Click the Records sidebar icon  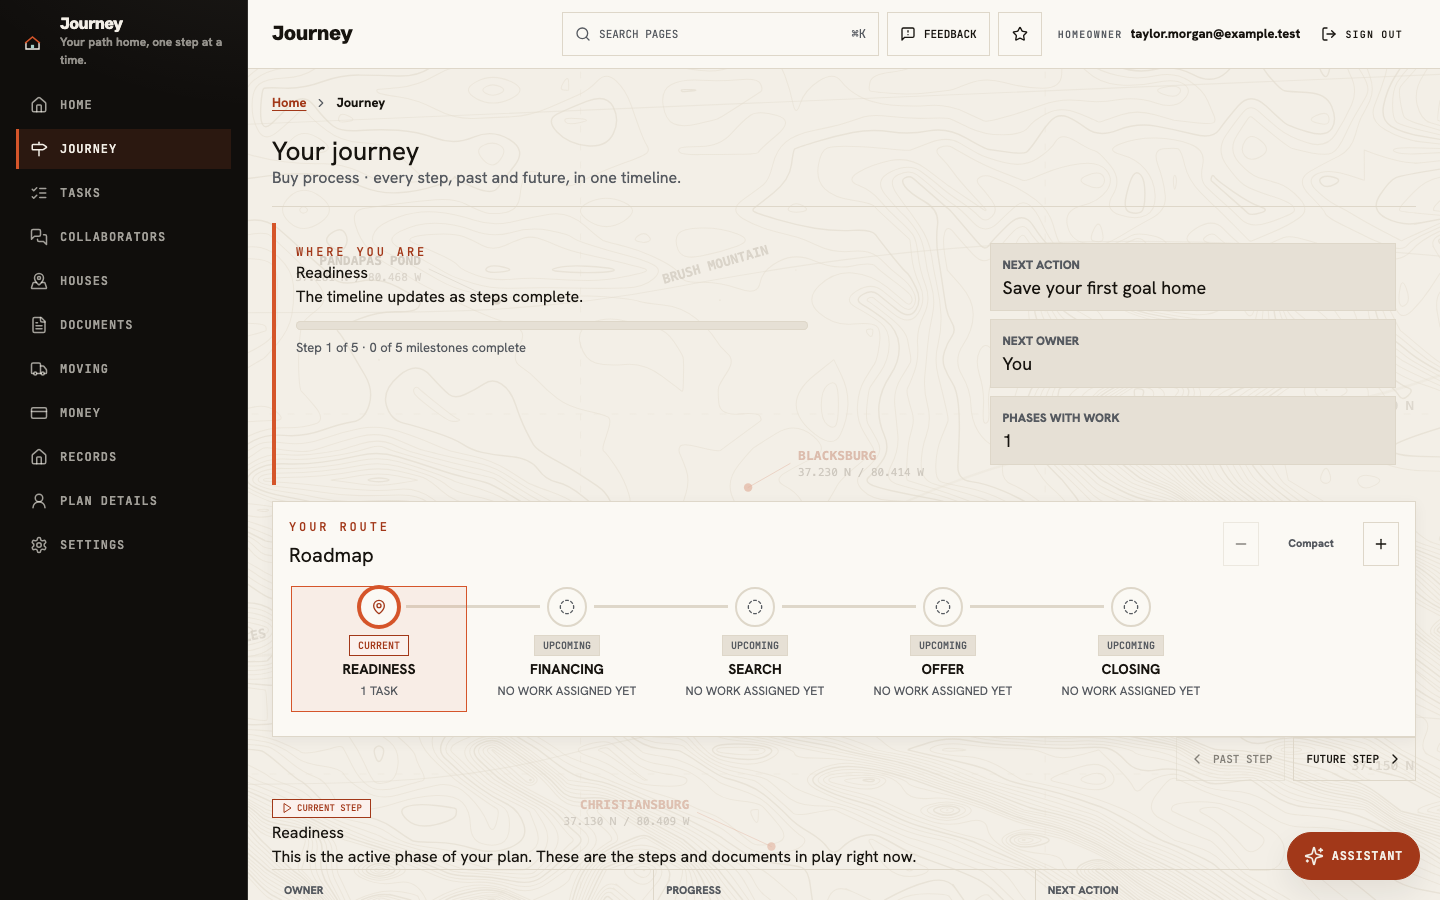coord(39,457)
